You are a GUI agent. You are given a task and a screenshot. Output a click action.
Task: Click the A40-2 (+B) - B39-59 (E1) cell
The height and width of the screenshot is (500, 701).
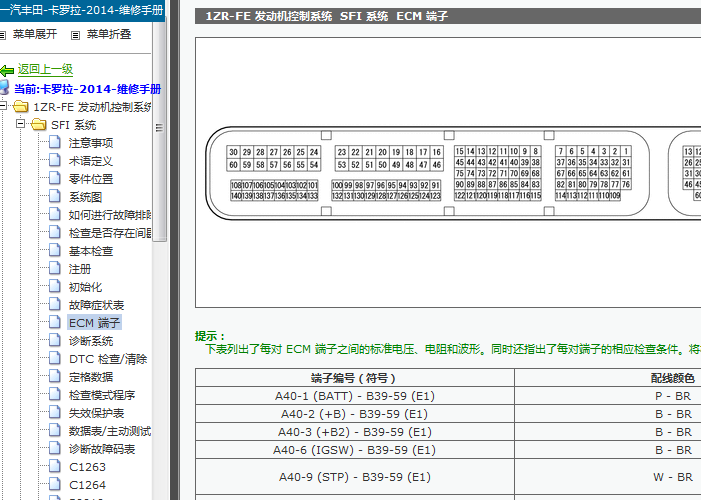[355, 414]
